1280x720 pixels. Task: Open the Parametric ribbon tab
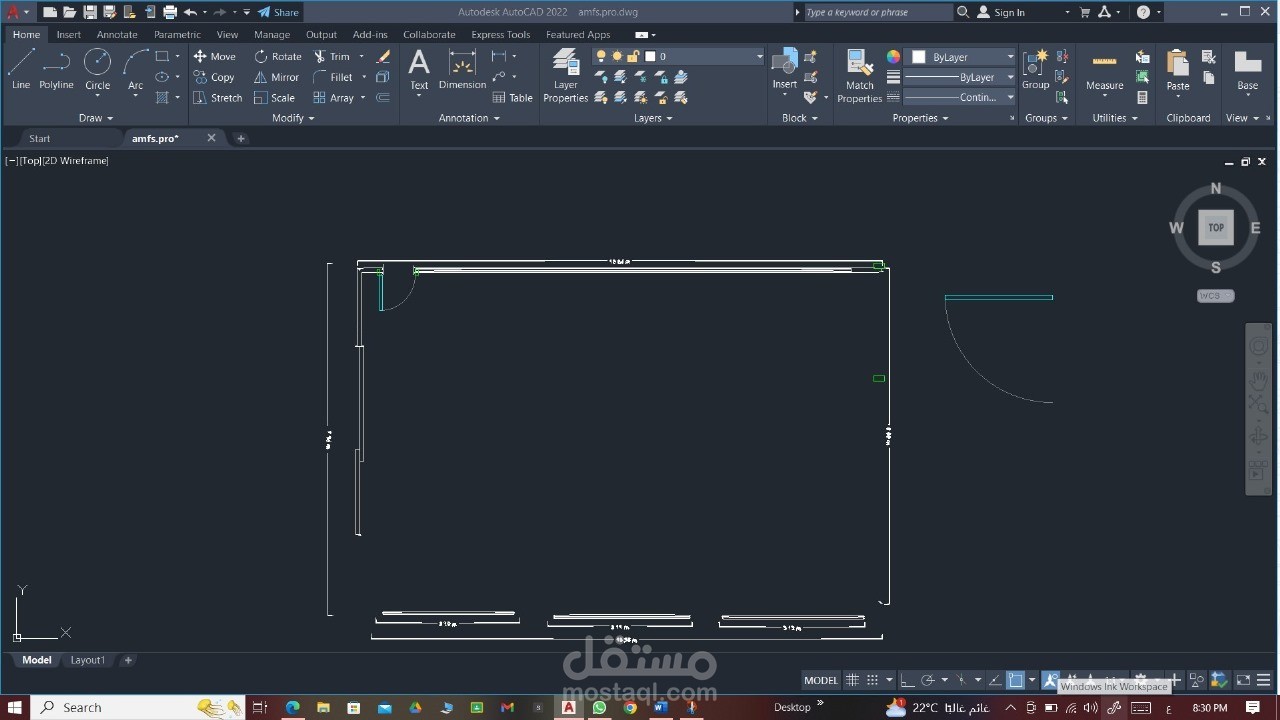coord(177,34)
